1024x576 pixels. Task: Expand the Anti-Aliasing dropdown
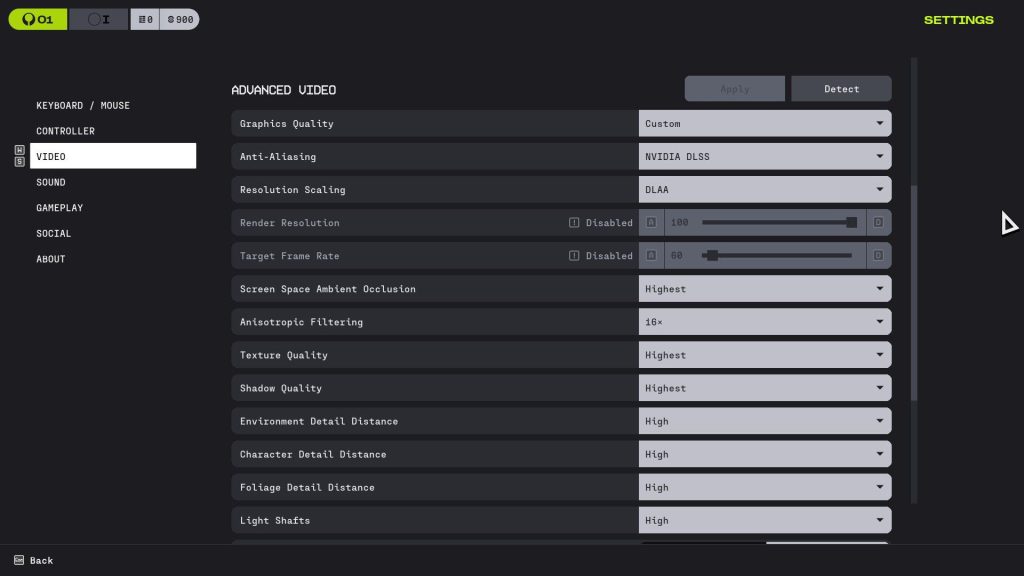[765, 157]
